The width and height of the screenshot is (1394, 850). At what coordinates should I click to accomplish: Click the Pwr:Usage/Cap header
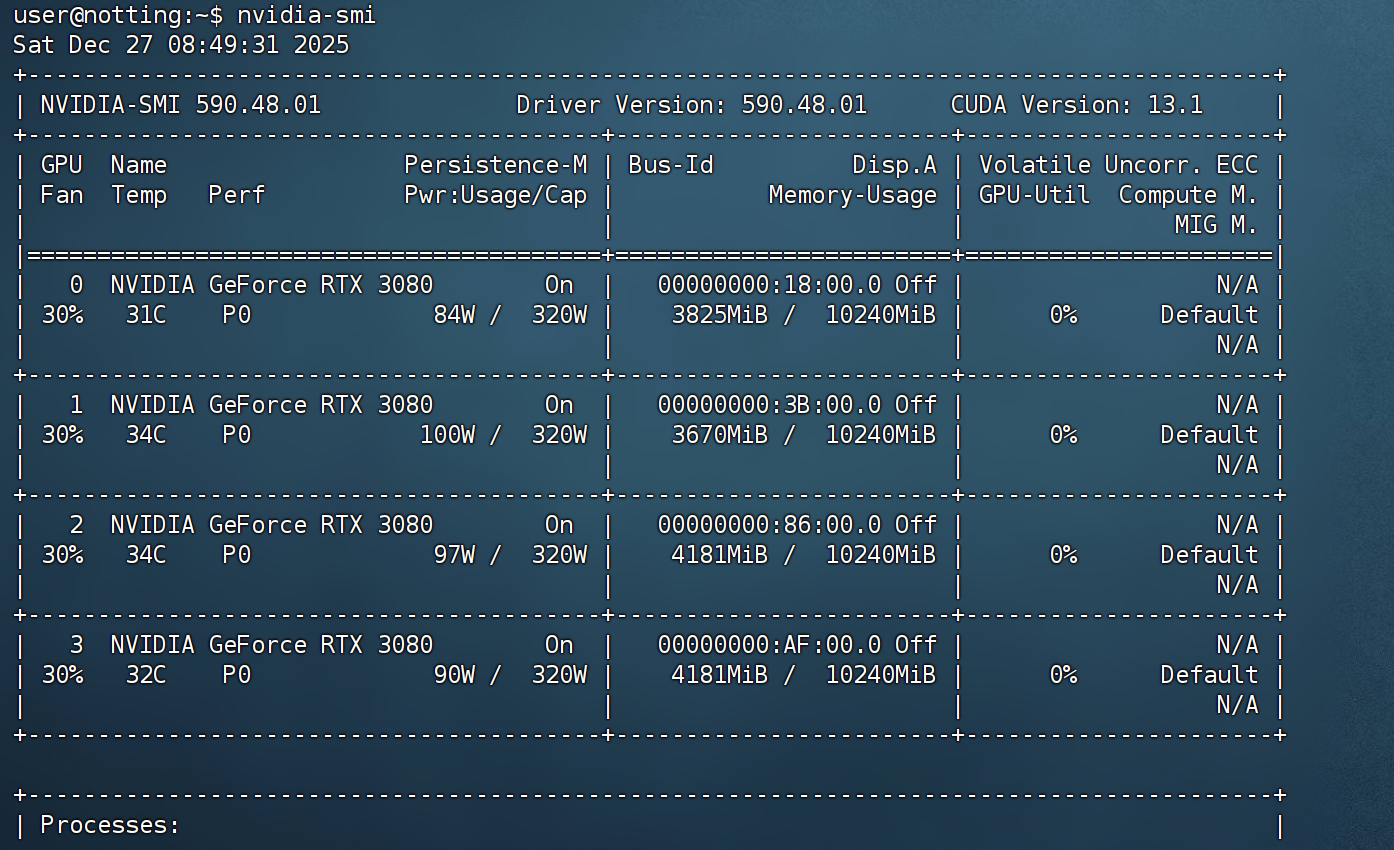point(496,195)
